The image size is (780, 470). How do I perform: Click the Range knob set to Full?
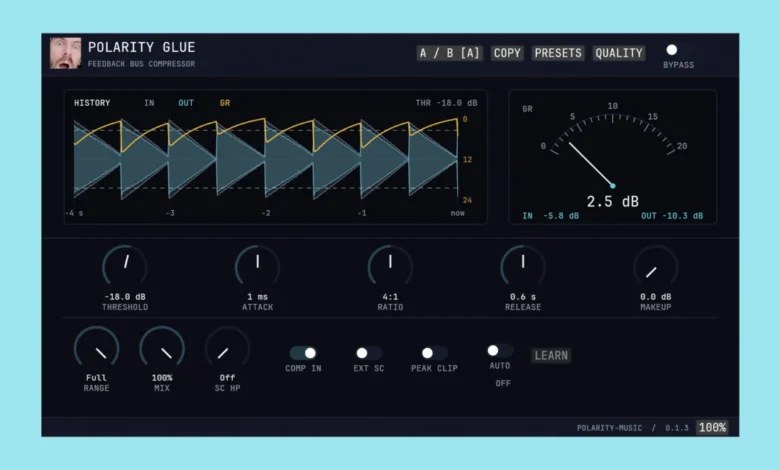97,348
